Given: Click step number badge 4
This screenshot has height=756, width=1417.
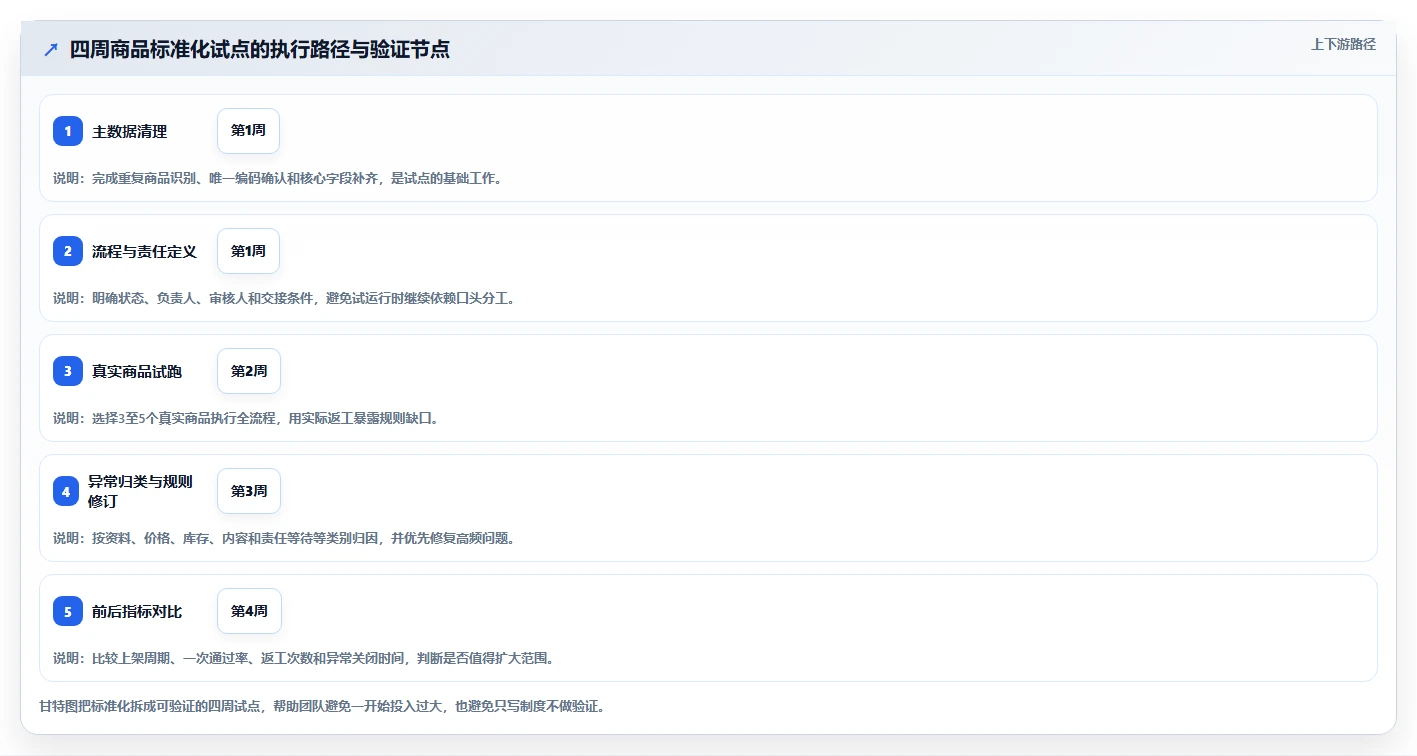Looking at the screenshot, I should [x=66, y=491].
